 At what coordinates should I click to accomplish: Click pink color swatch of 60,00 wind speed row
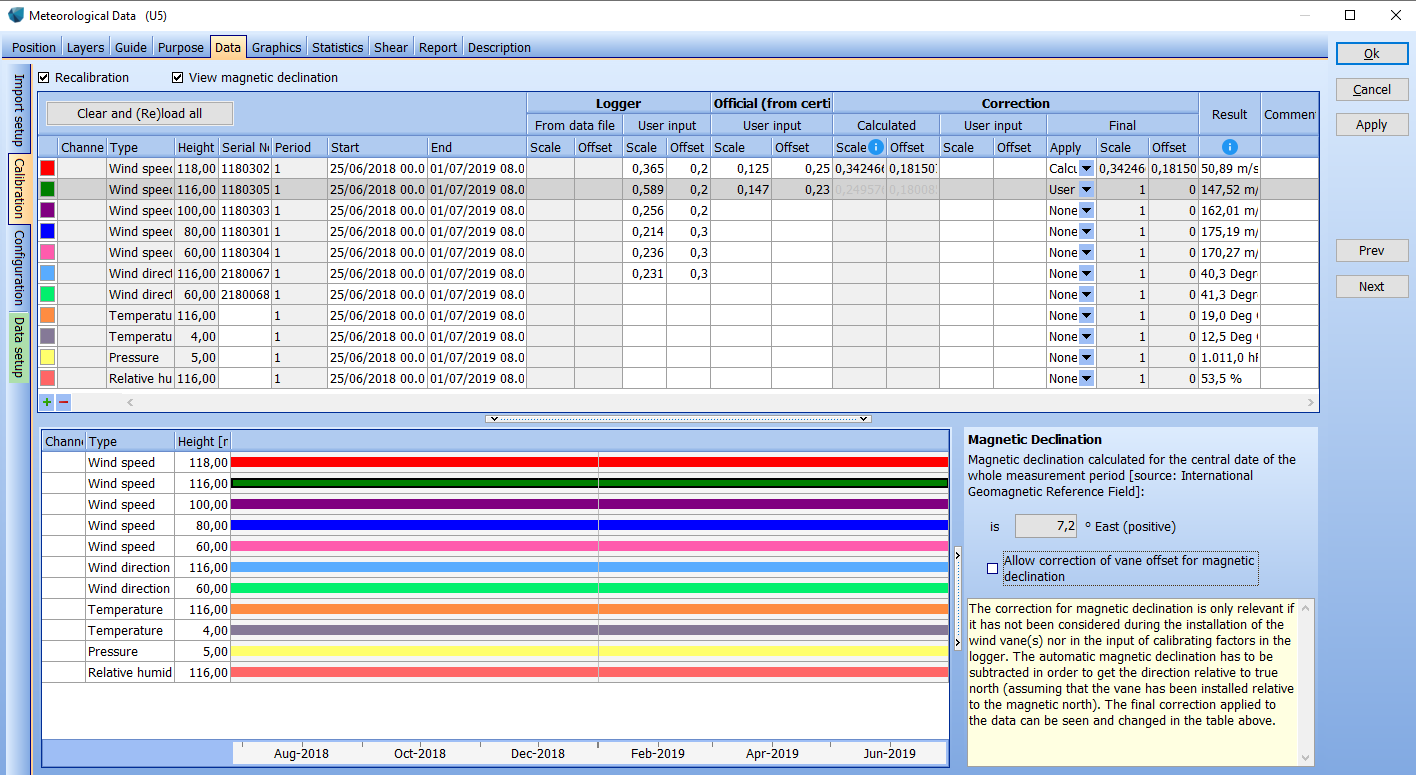tap(47, 253)
